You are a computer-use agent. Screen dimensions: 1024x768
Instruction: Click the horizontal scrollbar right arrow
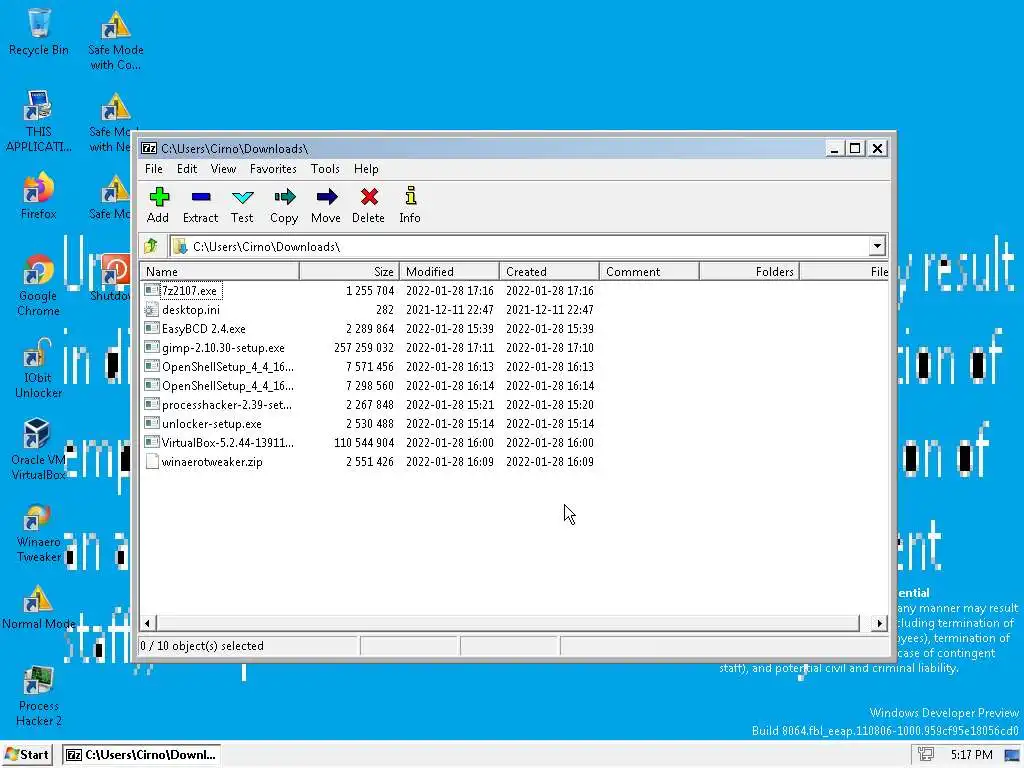tap(879, 623)
